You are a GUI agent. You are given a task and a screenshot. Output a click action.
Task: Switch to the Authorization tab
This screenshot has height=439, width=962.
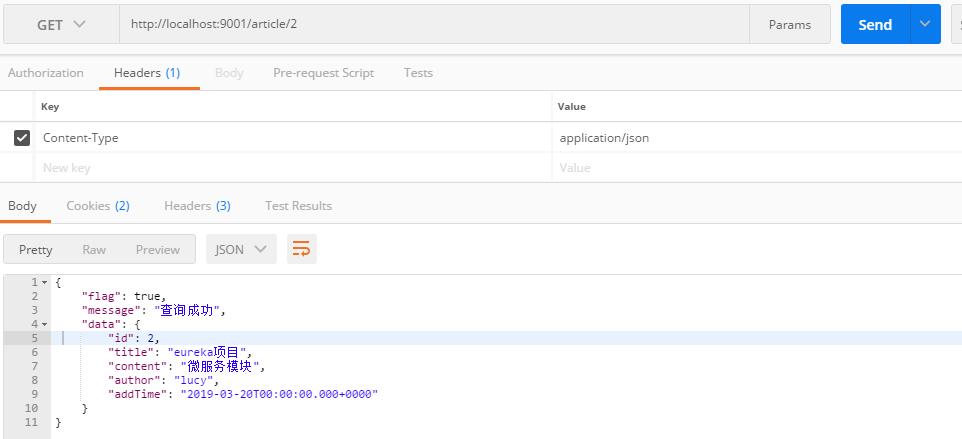[x=46, y=73]
